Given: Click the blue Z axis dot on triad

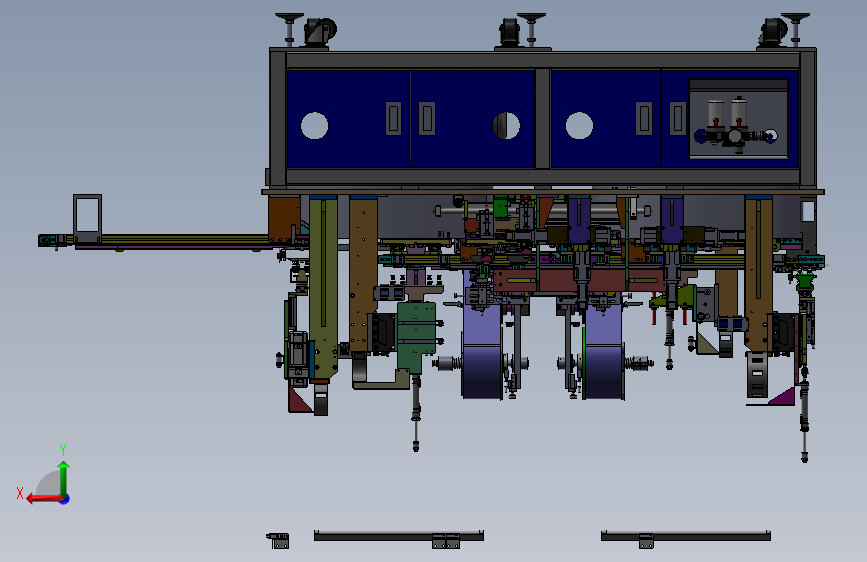Looking at the screenshot, I should point(65,499).
